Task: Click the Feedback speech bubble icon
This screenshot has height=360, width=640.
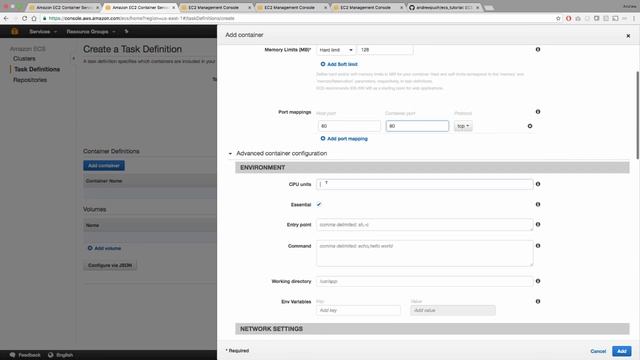Action: pos(13,355)
